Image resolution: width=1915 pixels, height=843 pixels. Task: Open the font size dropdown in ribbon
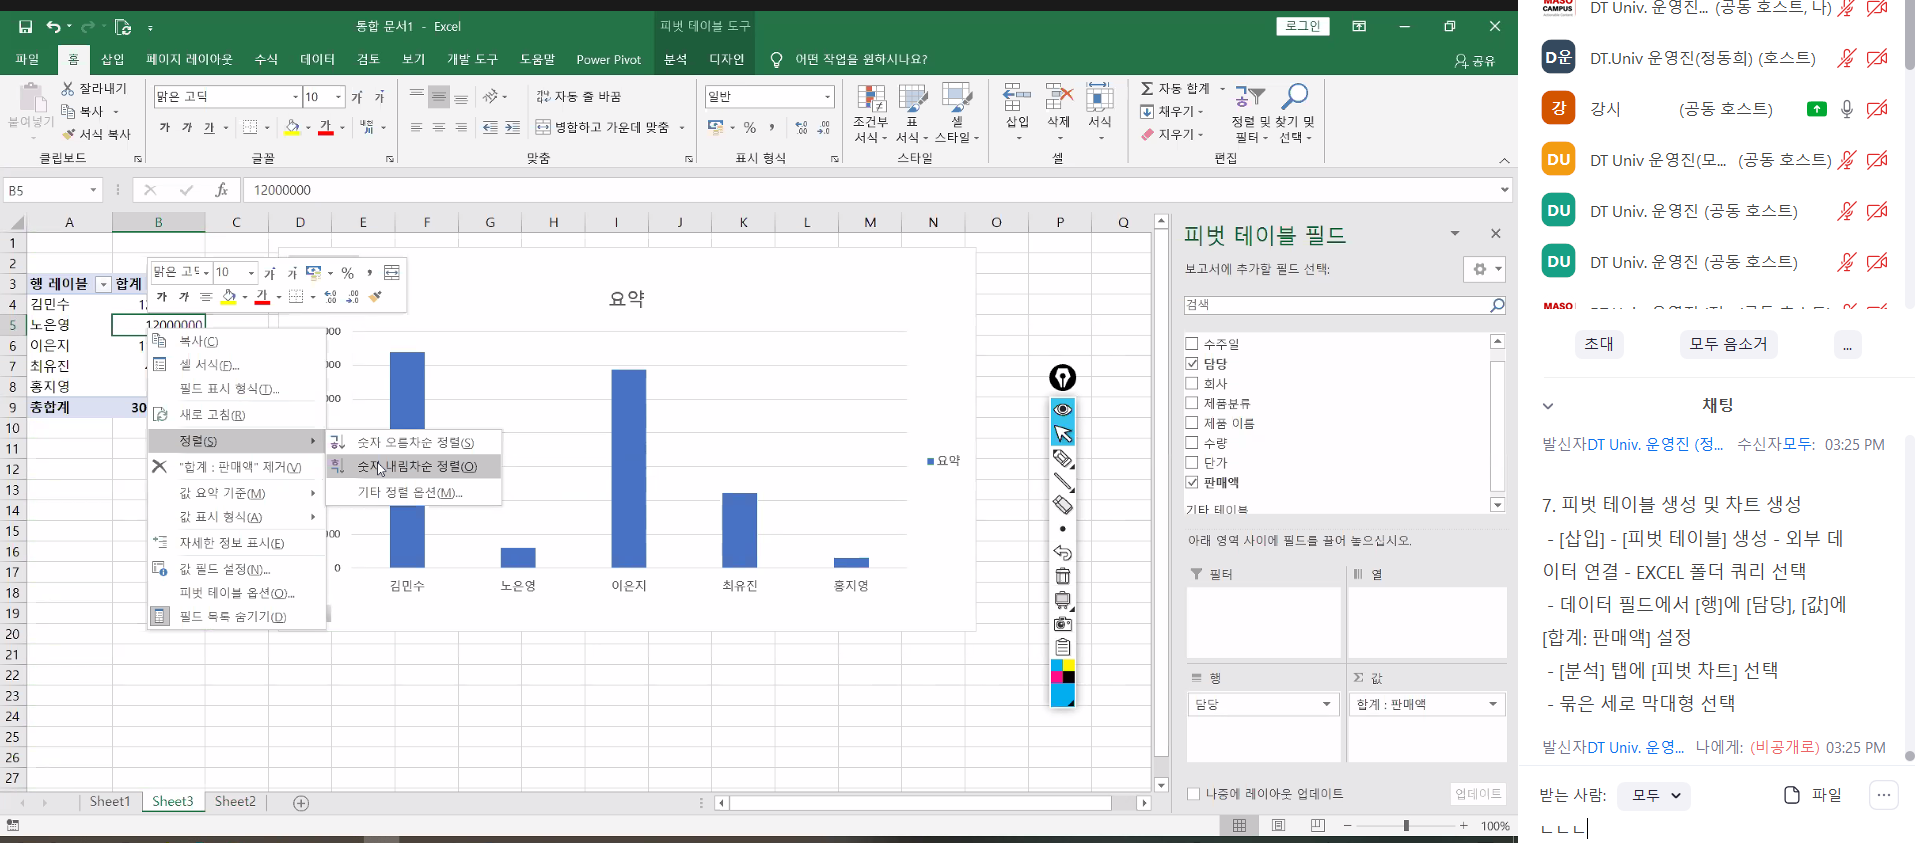tap(338, 97)
